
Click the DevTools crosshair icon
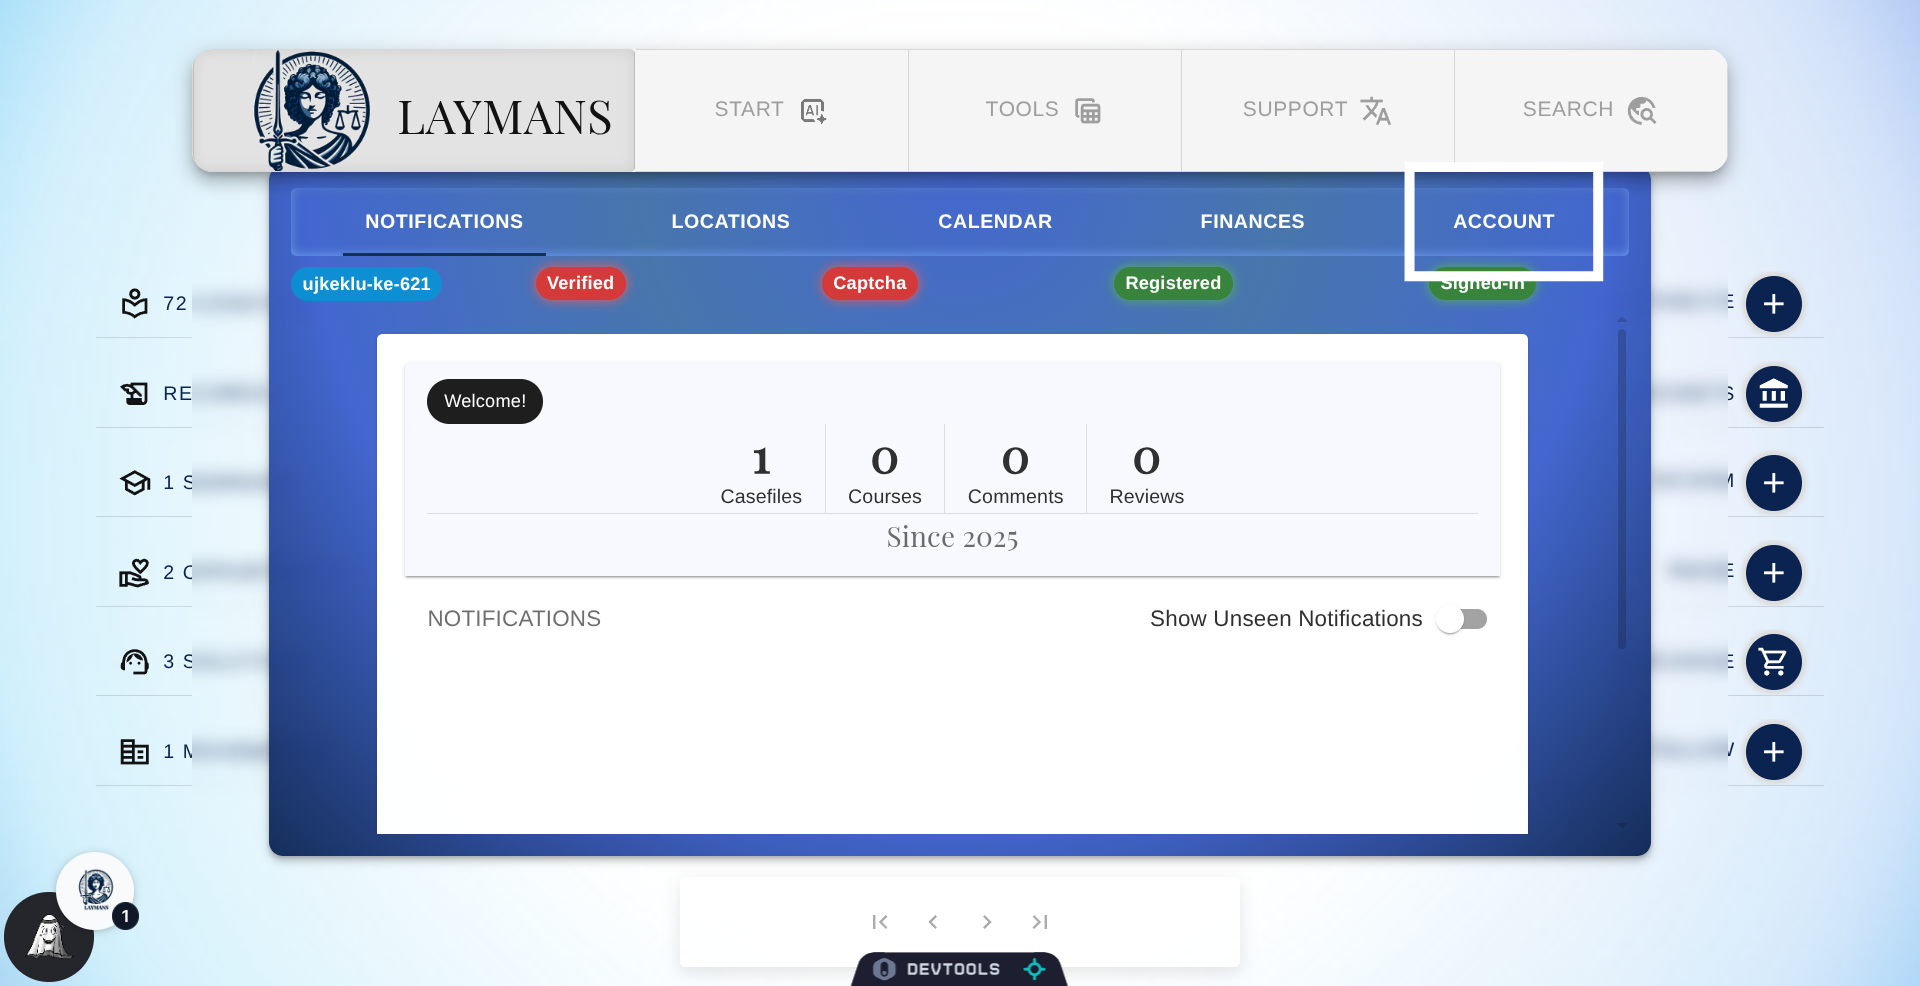(1036, 969)
